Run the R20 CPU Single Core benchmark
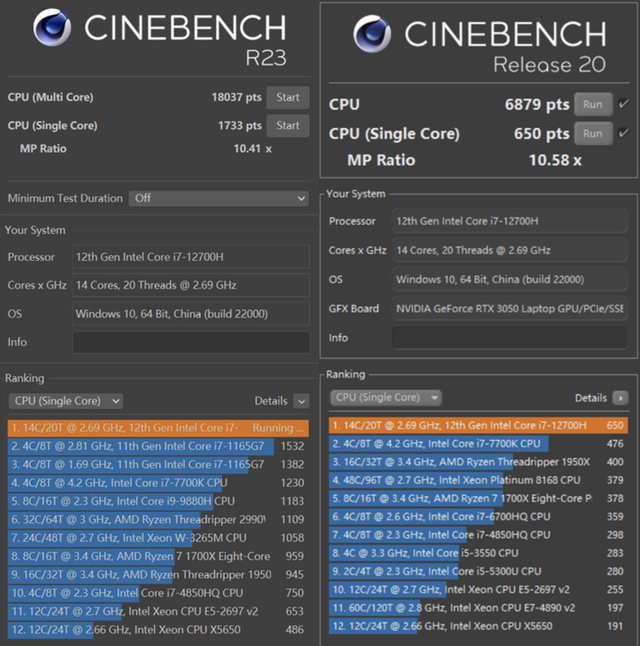The width and height of the screenshot is (640, 646). [592, 133]
